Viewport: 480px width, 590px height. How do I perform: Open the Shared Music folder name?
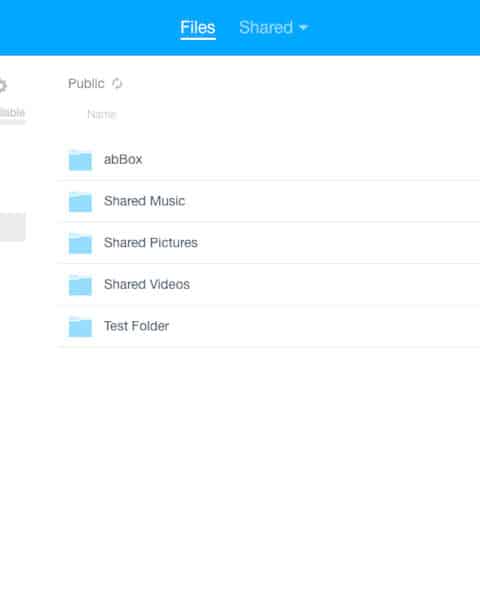point(144,201)
